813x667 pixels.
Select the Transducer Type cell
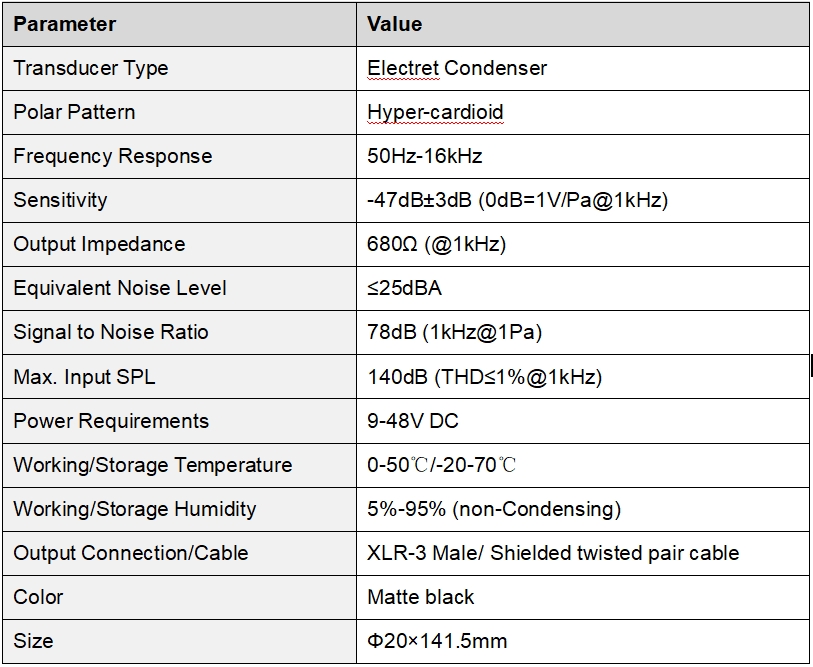click(x=179, y=68)
